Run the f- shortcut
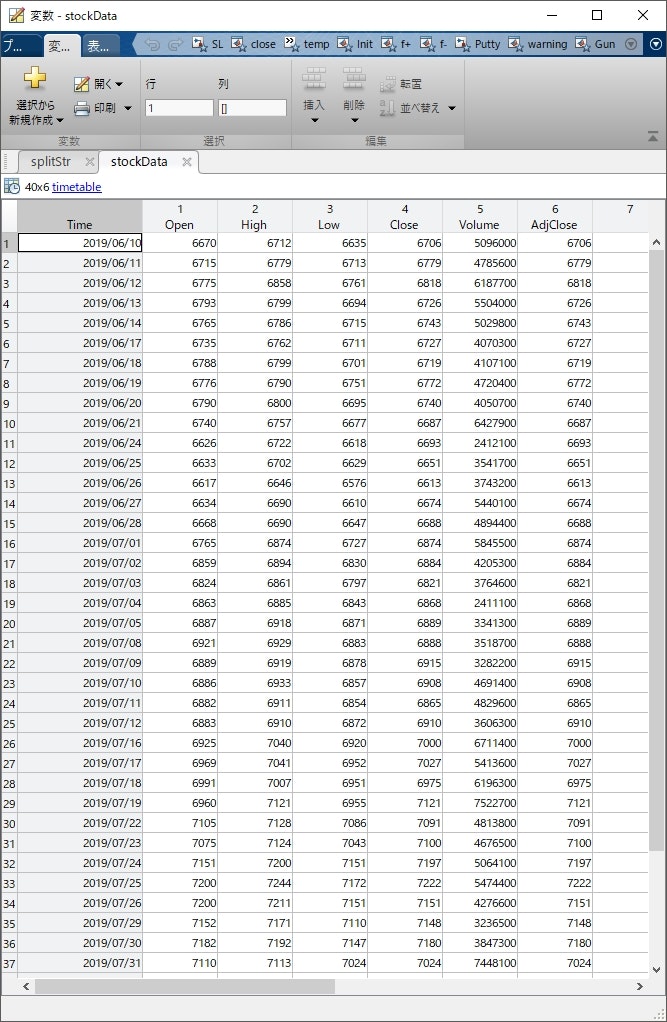667x1022 pixels. coord(434,44)
